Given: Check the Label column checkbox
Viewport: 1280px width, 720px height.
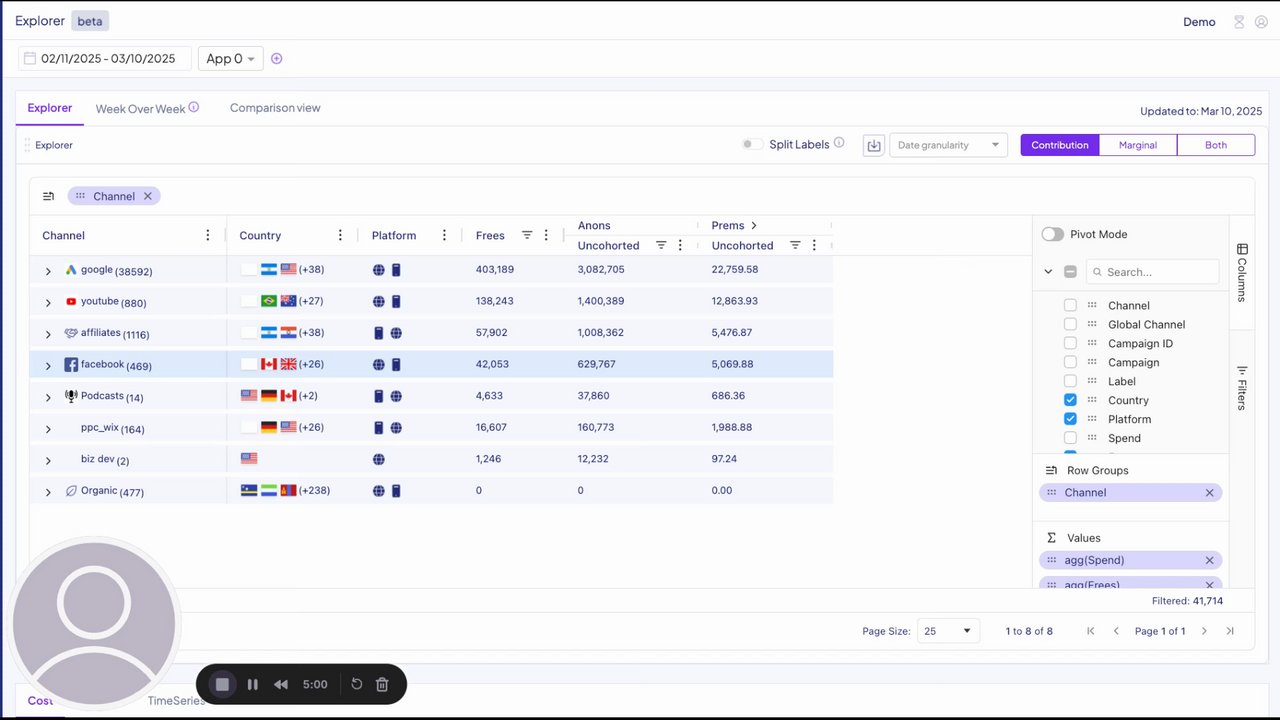Looking at the screenshot, I should point(1070,381).
